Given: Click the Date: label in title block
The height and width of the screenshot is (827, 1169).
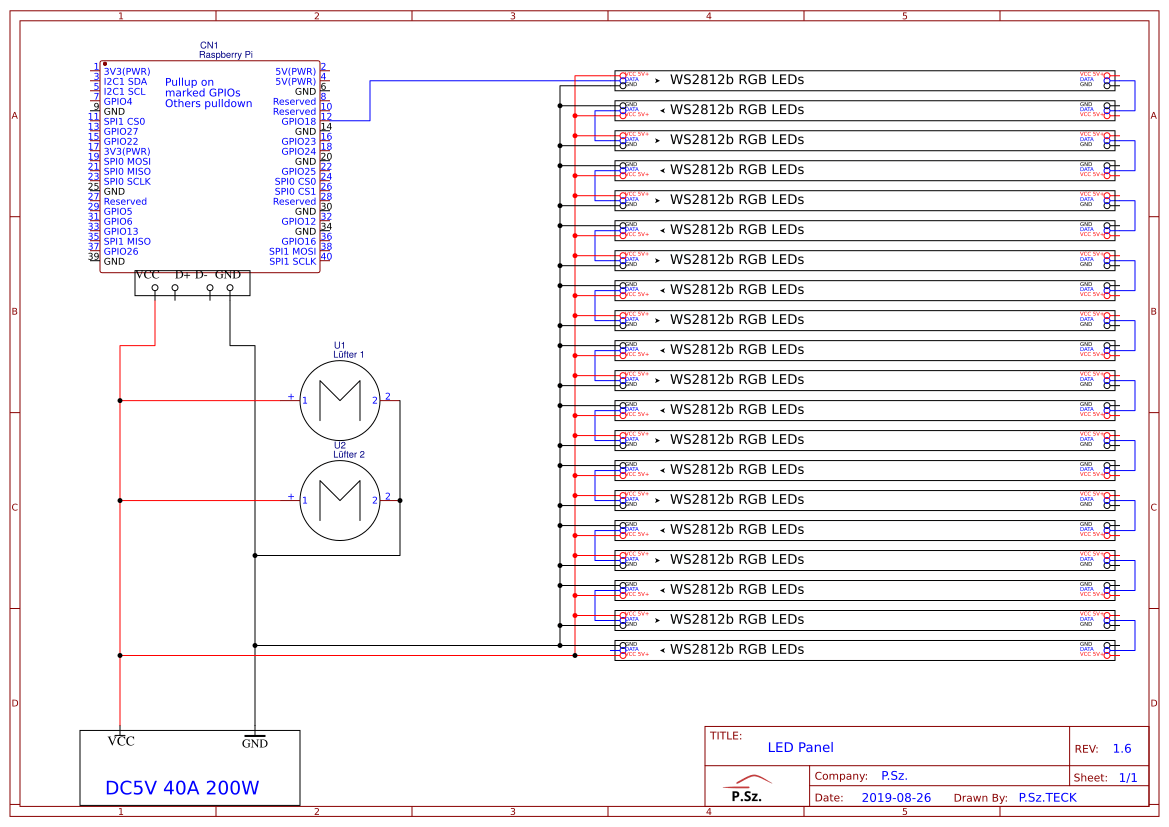Looking at the screenshot, I should 828,798.
